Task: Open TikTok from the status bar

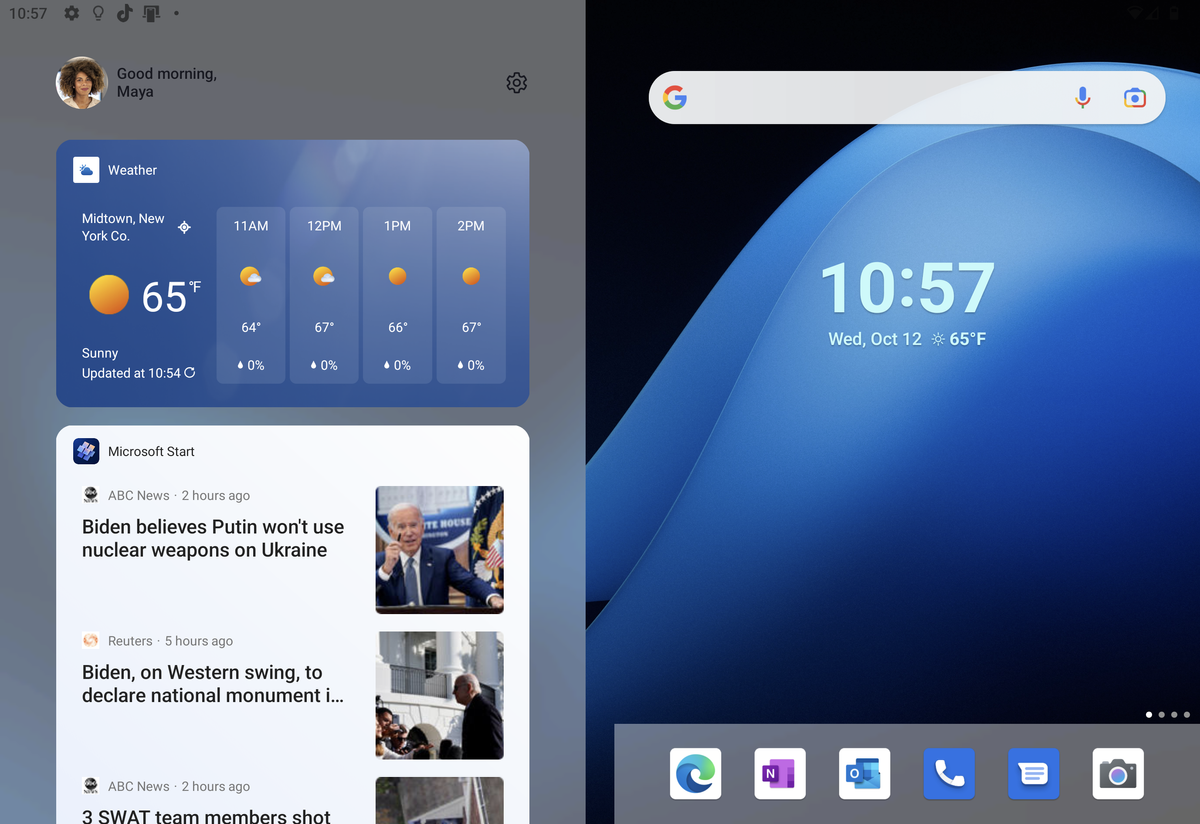Action: [124, 13]
